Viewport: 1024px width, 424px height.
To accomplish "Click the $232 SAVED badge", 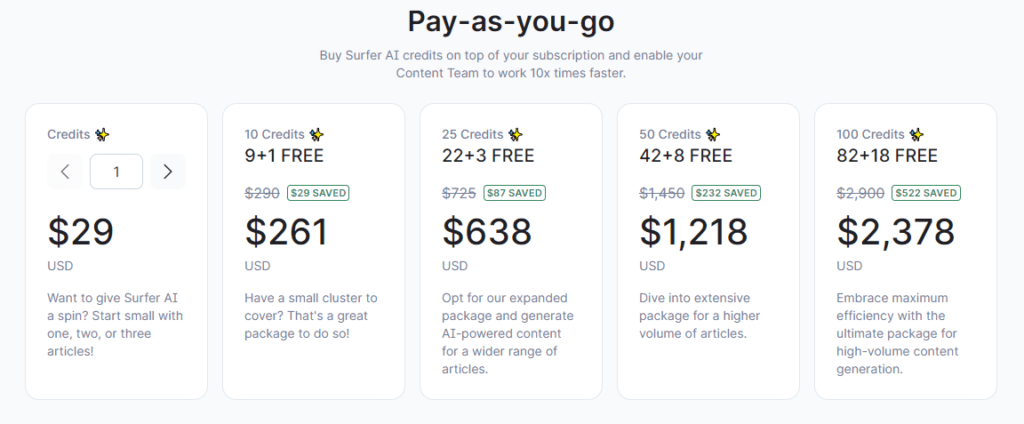I will (x=726, y=193).
